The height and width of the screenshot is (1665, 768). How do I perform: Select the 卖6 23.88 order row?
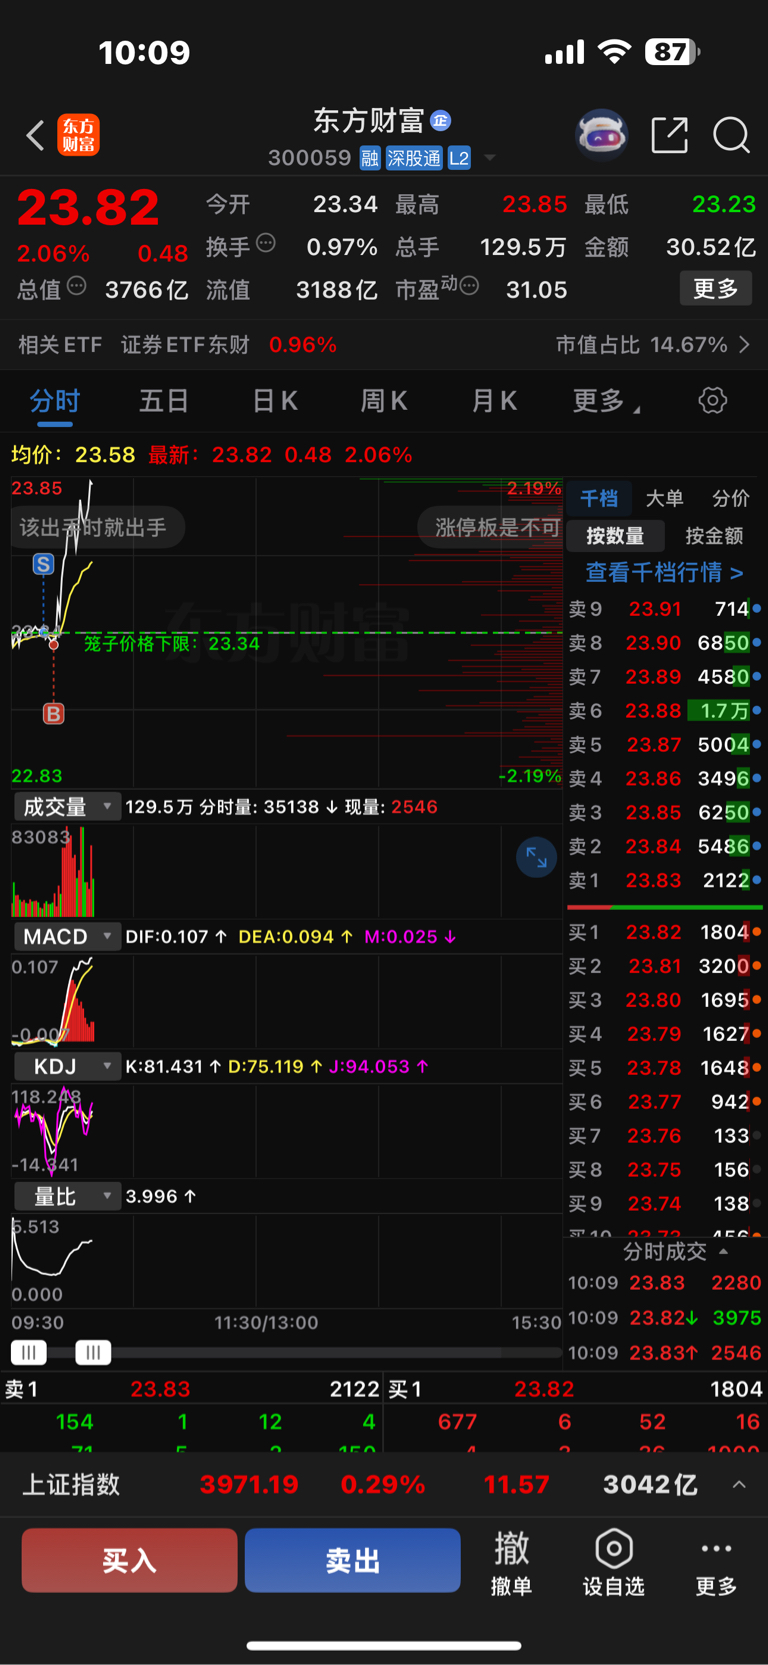pos(665,711)
